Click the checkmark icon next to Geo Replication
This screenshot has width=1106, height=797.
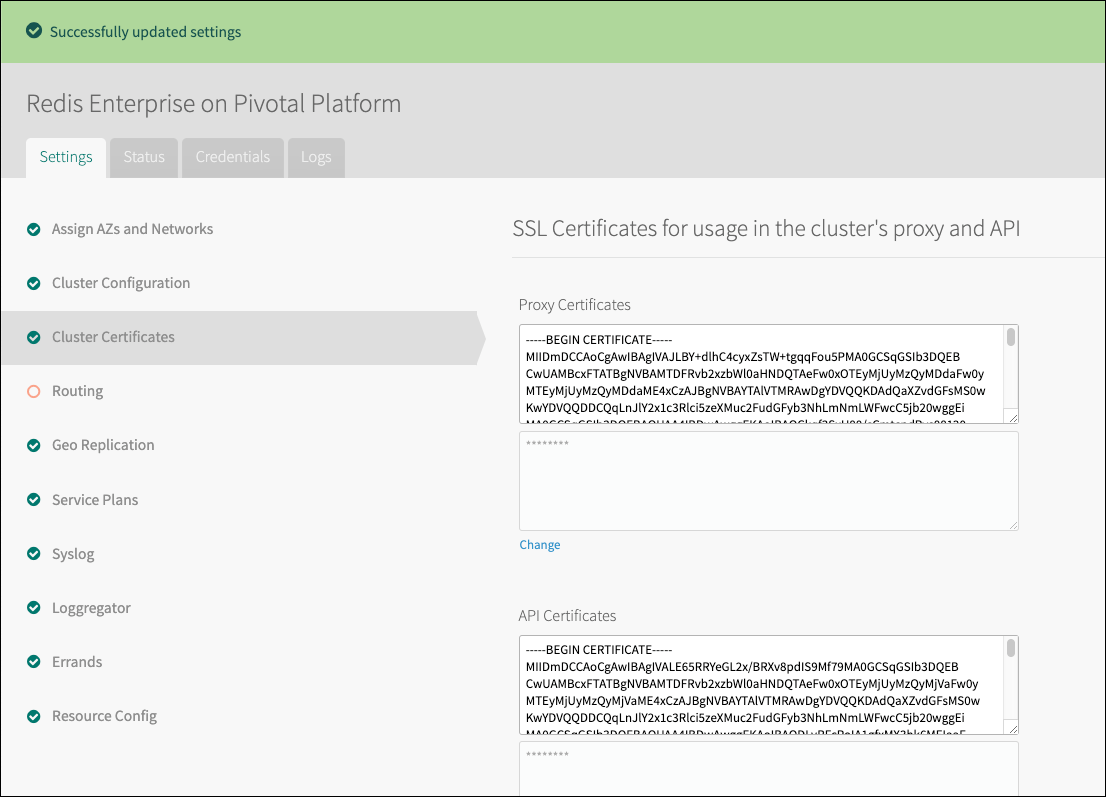(34, 445)
